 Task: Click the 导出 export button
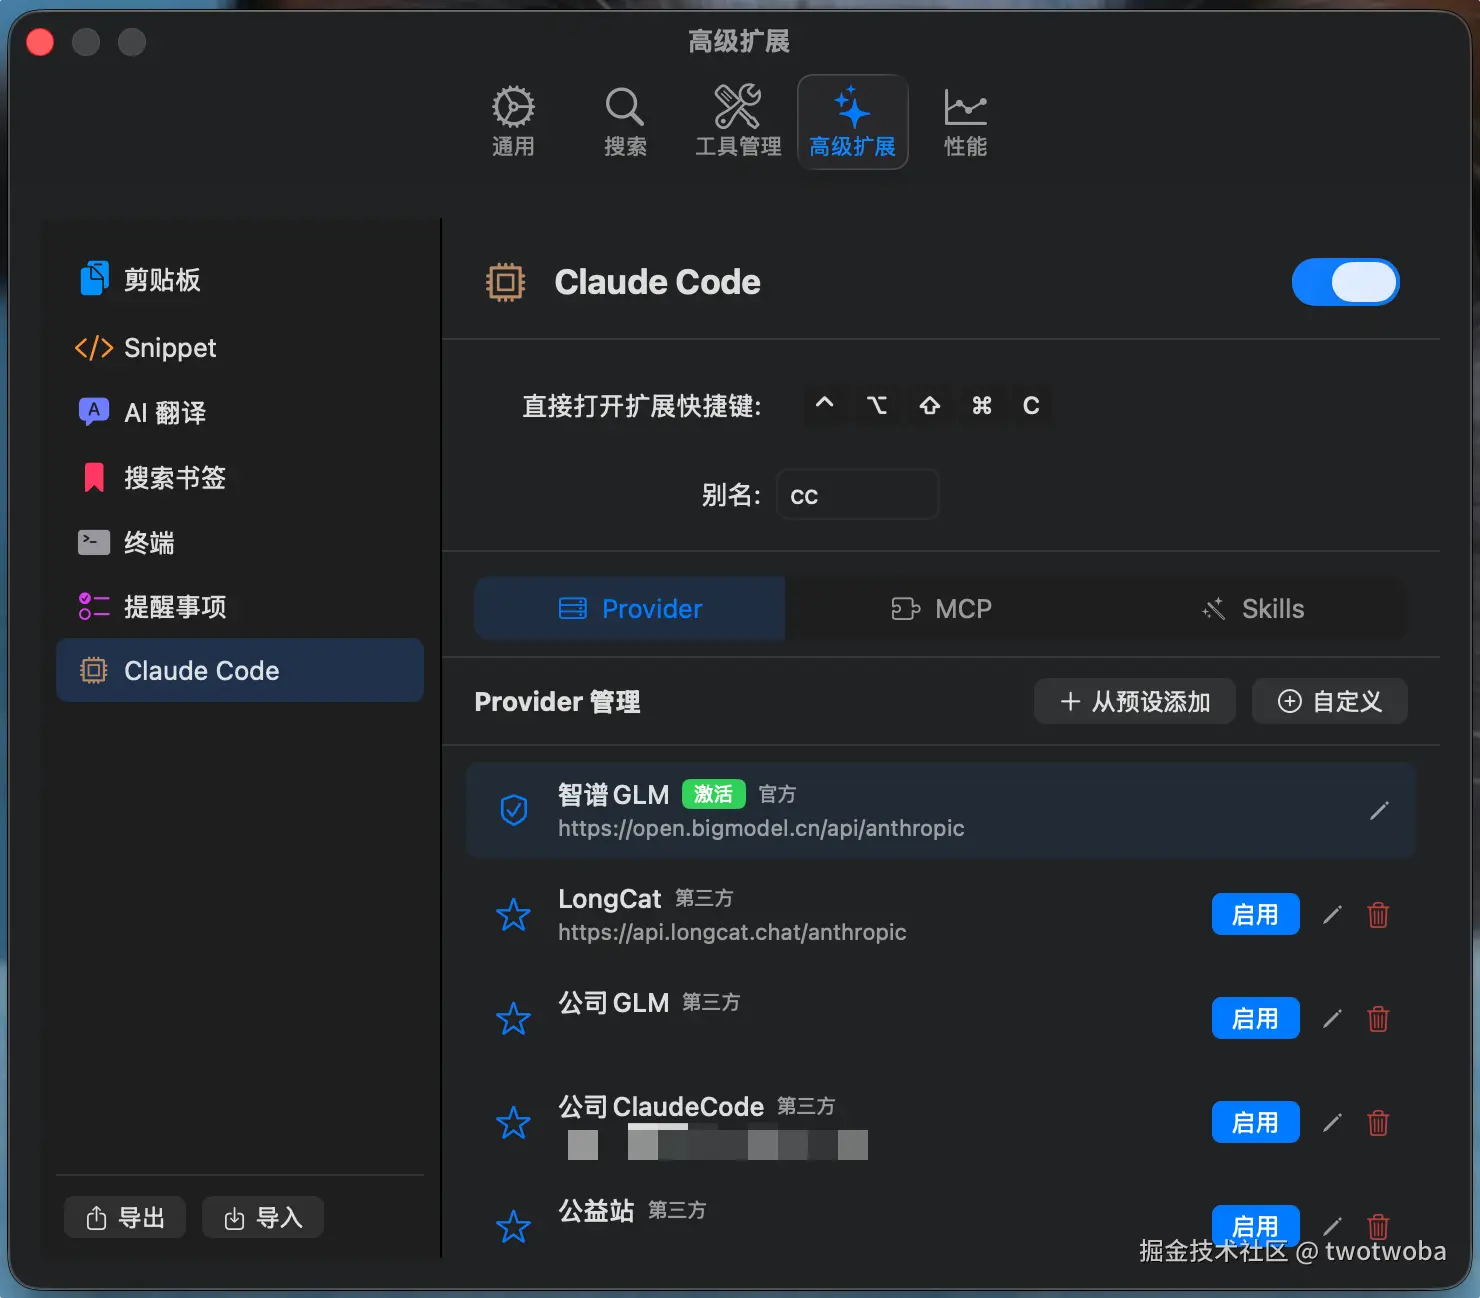(x=125, y=1217)
